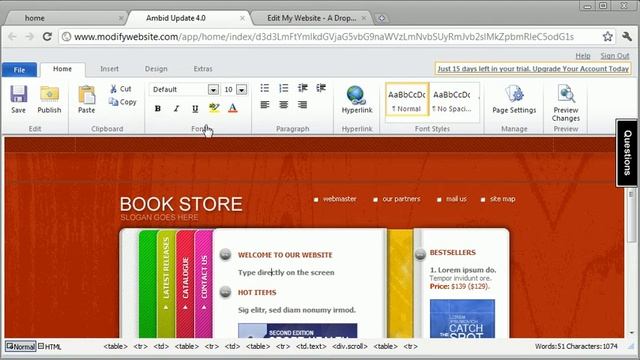
Task: Go forward in the browser
Action: tap(29, 37)
